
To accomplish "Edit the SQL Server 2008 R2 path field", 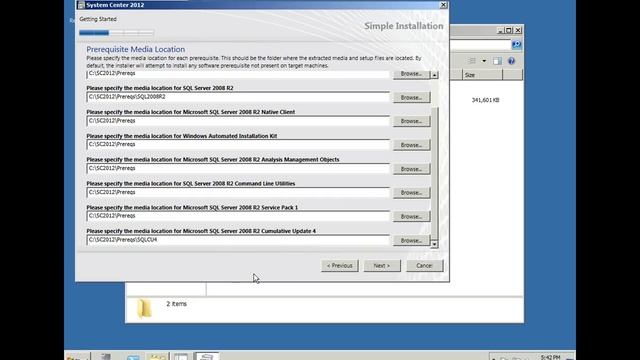I will [x=238, y=97].
